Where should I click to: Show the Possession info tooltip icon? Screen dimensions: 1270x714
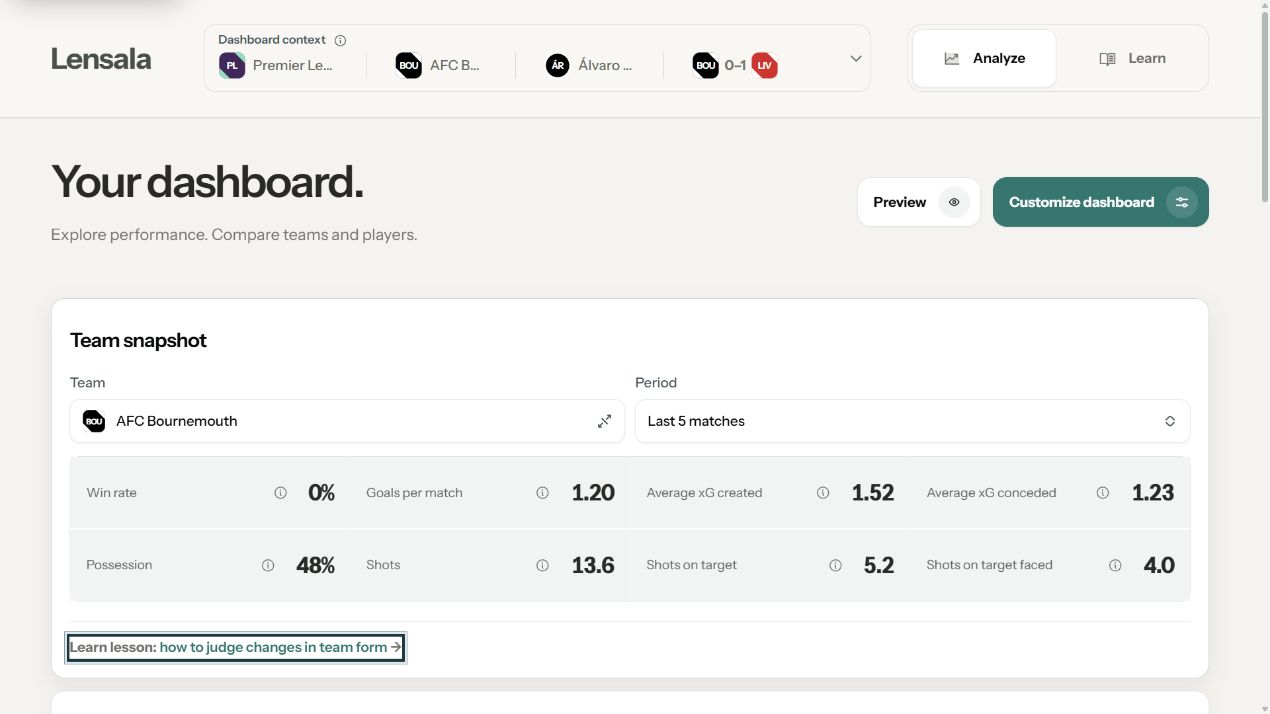268,565
